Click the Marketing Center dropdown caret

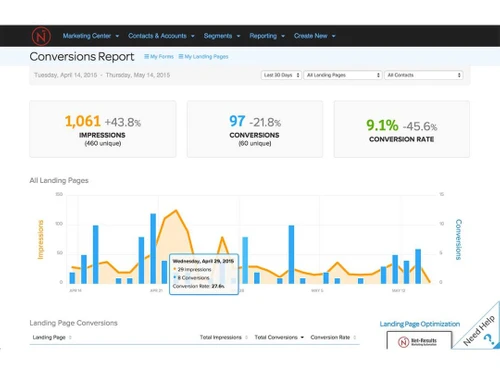click(x=117, y=36)
